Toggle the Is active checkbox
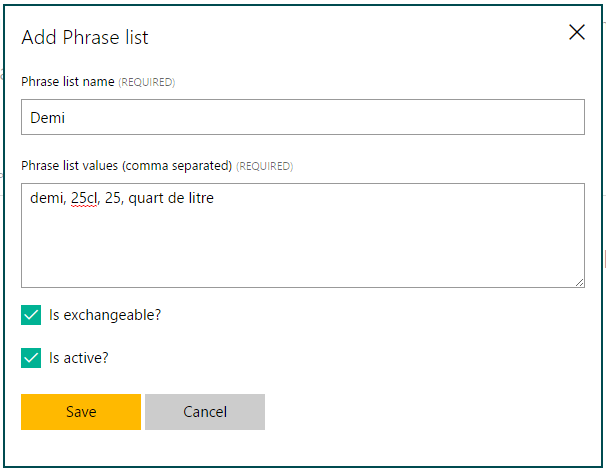606x473 pixels. pyautogui.click(x=31, y=357)
